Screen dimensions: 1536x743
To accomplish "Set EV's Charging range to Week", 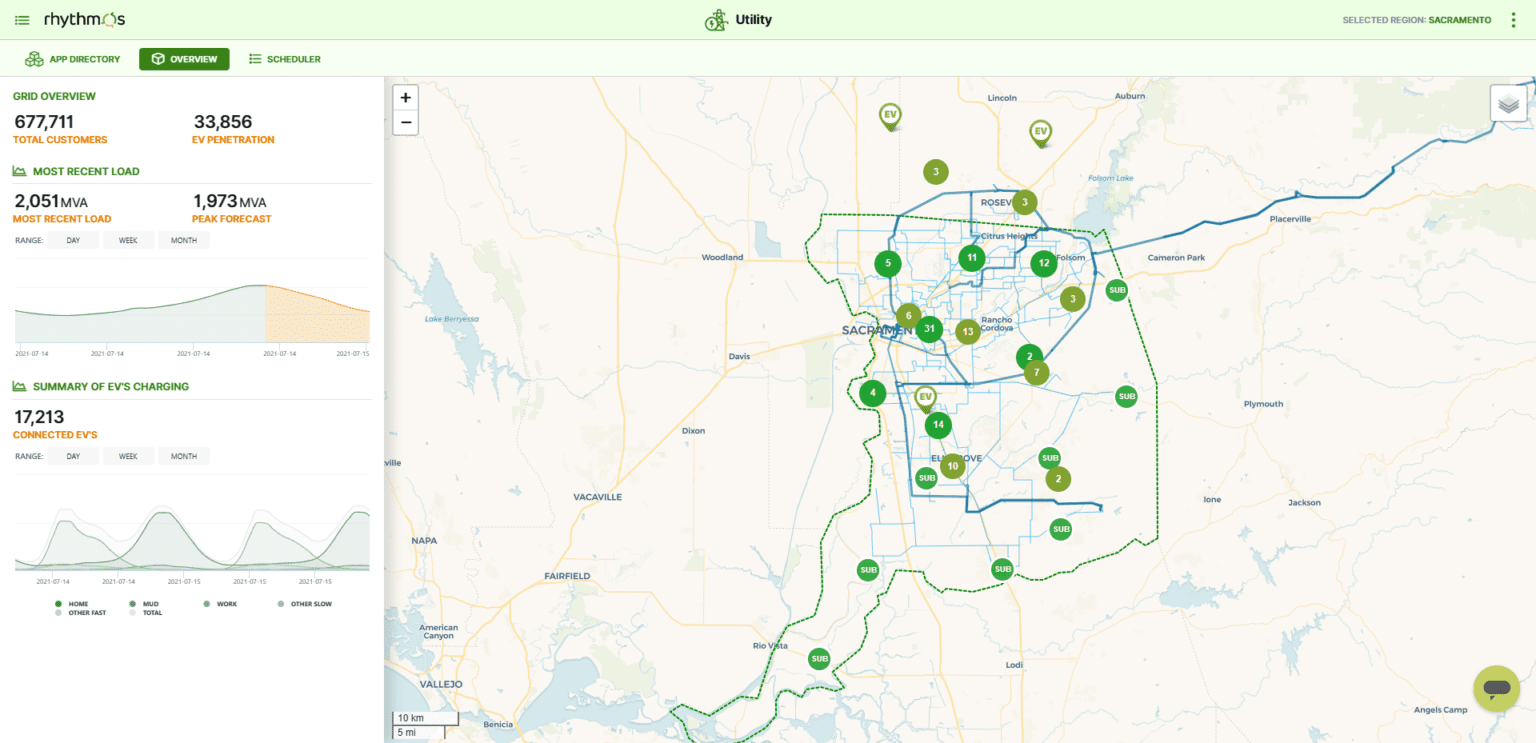I will pos(128,456).
